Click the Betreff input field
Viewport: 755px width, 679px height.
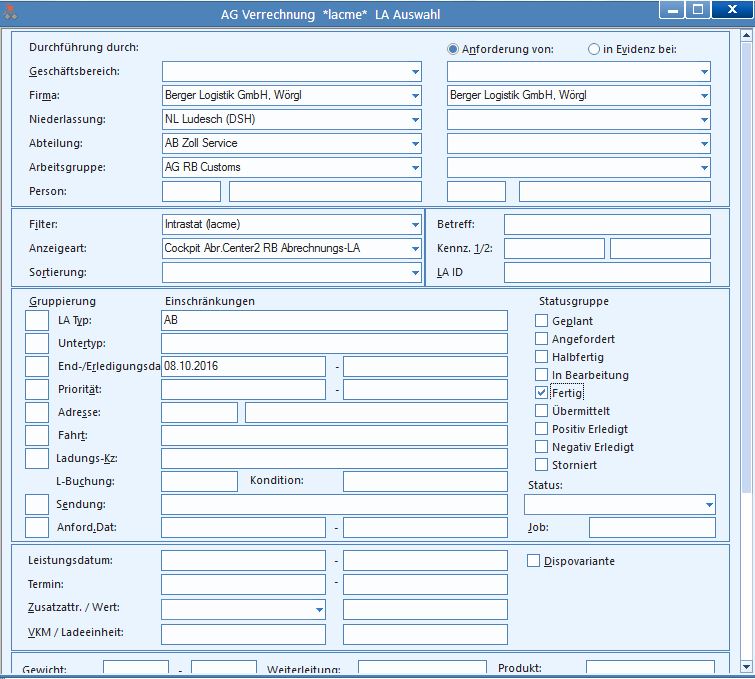tap(607, 224)
